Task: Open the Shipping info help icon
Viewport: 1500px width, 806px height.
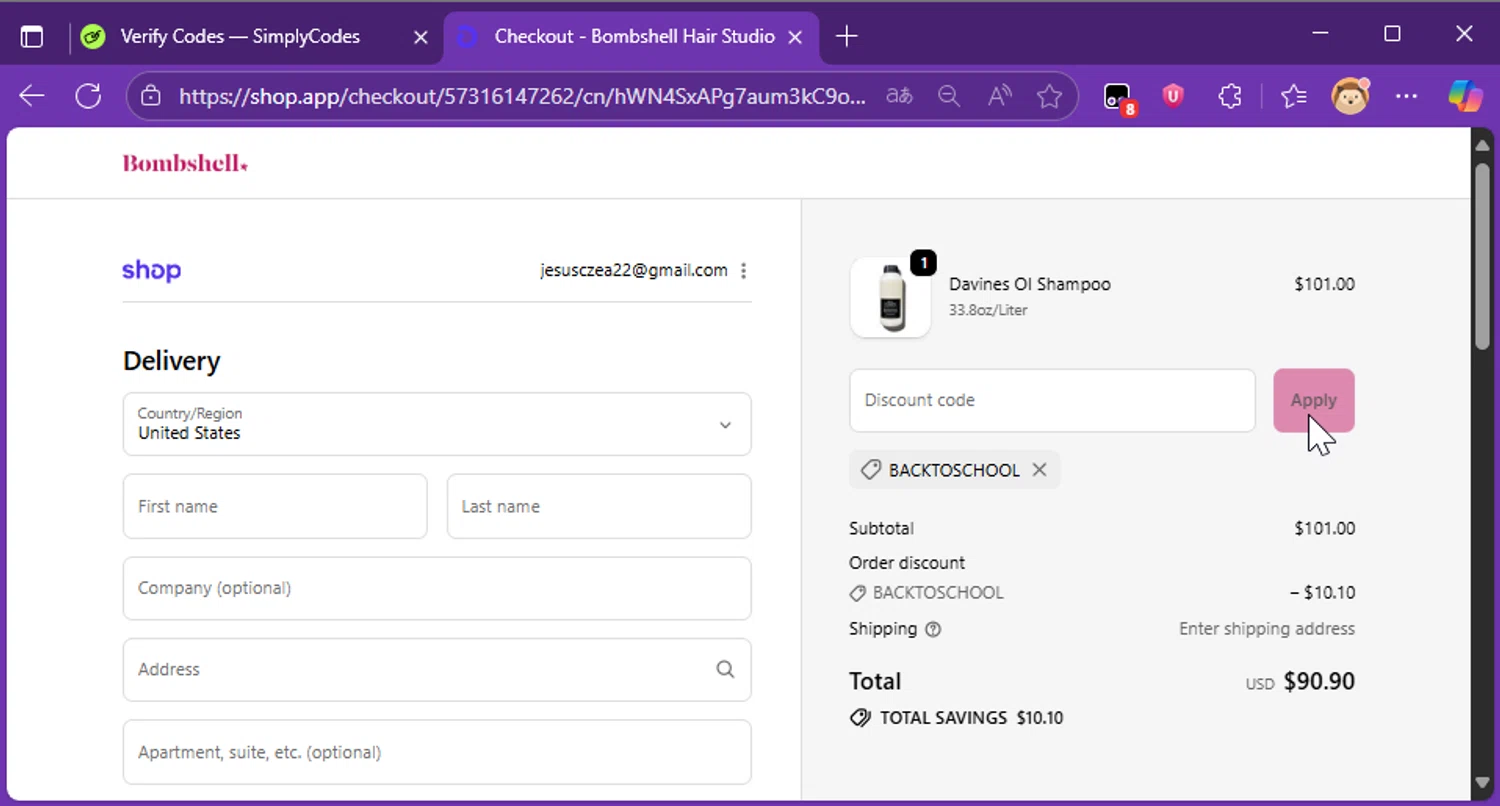Action: coord(933,629)
